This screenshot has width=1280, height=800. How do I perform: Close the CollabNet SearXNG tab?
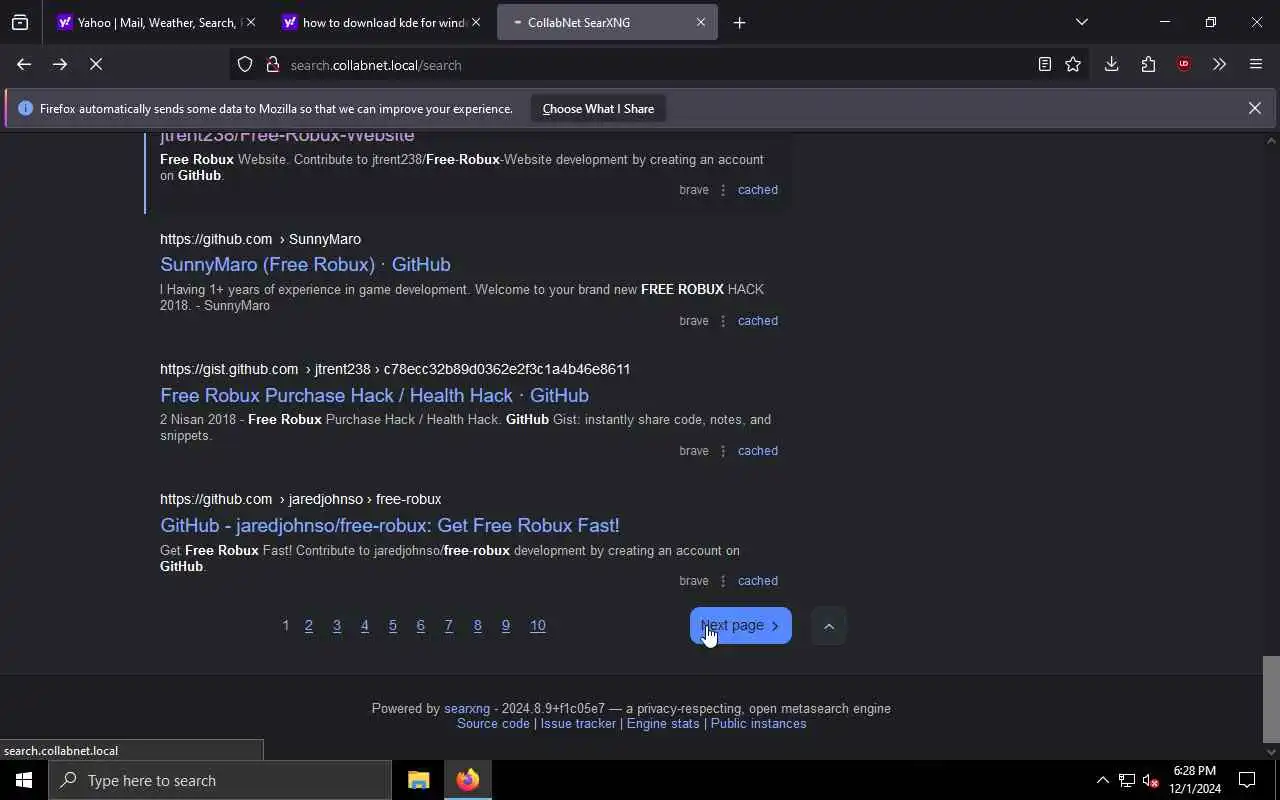[700, 22]
